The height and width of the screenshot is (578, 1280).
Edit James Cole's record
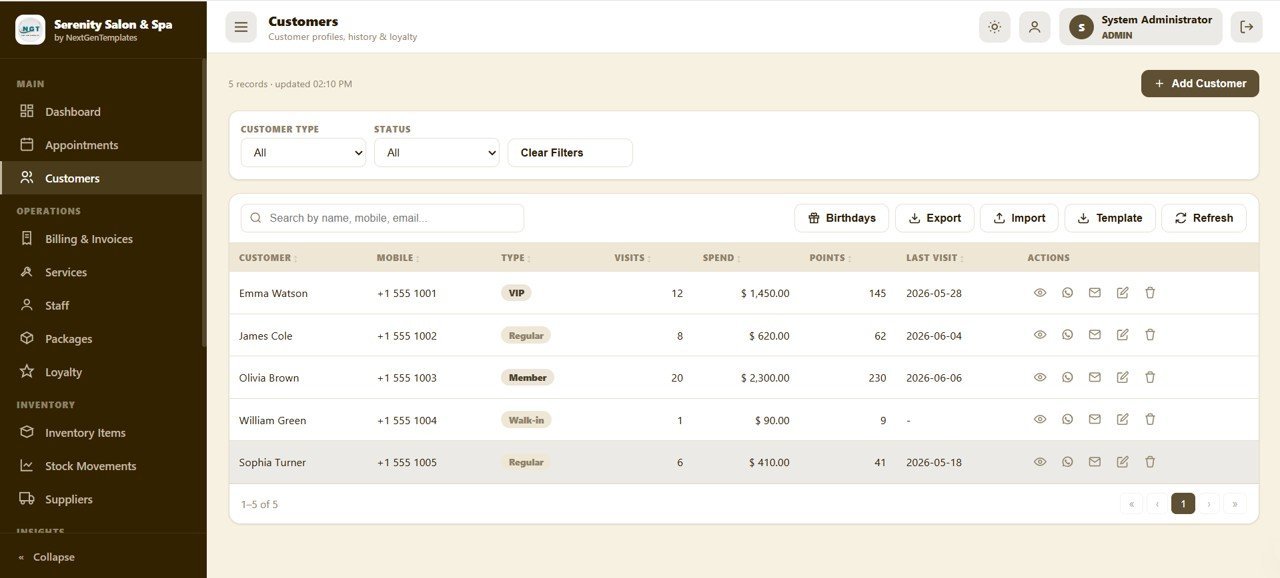tap(1122, 335)
